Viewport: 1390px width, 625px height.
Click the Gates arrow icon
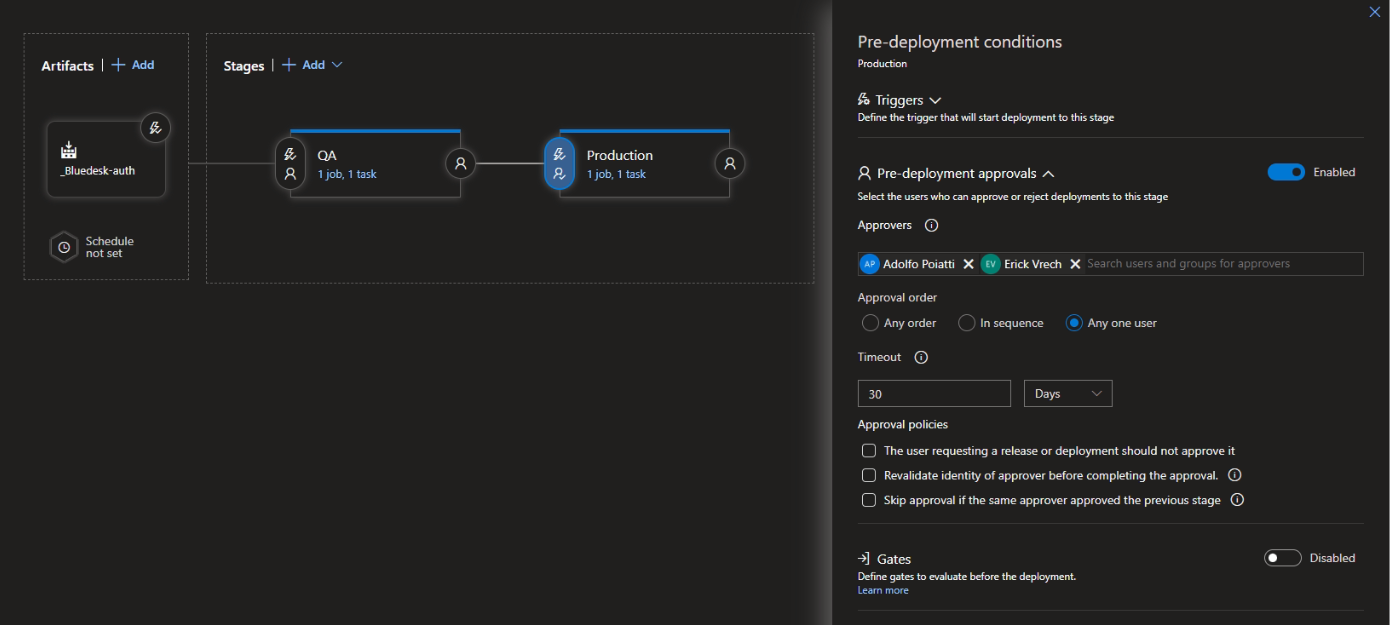(x=865, y=559)
